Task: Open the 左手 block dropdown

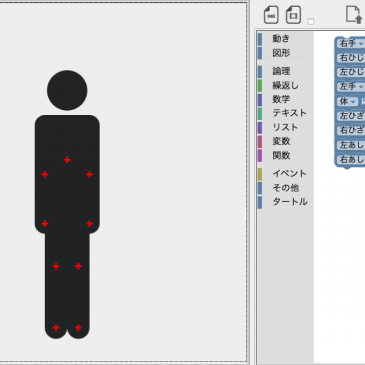Action: pyautogui.click(x=351, y=87)
